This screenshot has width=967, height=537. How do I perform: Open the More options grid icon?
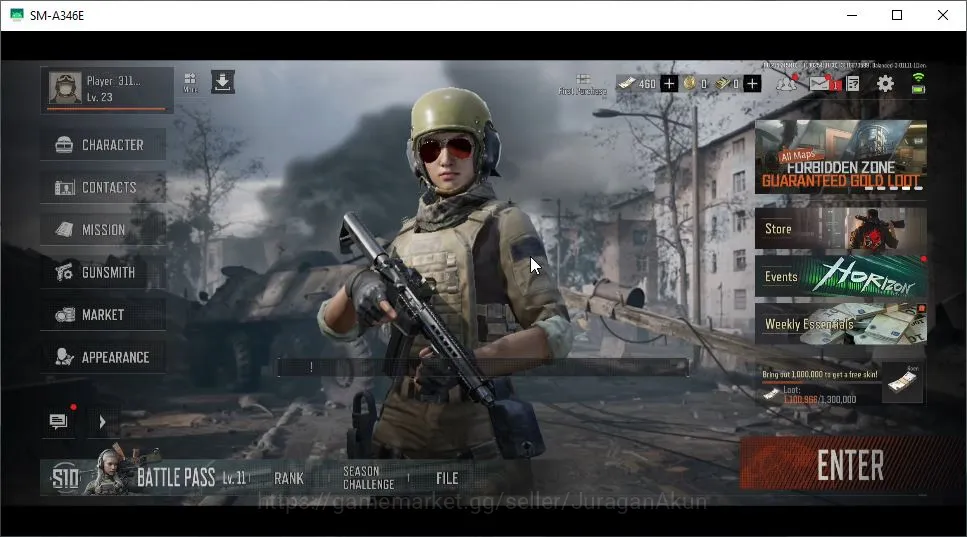(190, 82)
